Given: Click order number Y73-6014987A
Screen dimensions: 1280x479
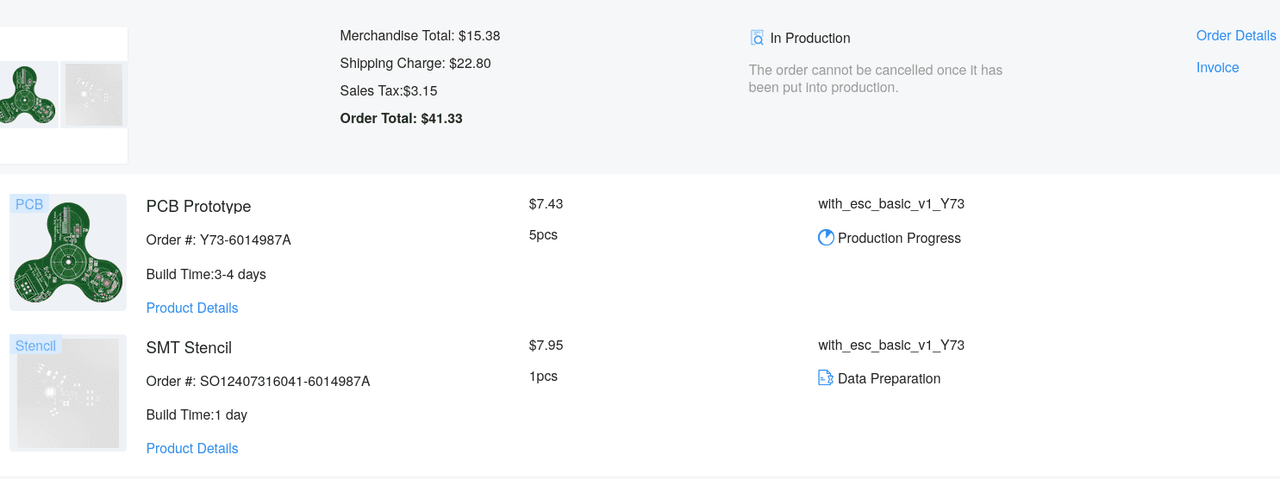Looking at the screenshot, I should coord(245,240).
